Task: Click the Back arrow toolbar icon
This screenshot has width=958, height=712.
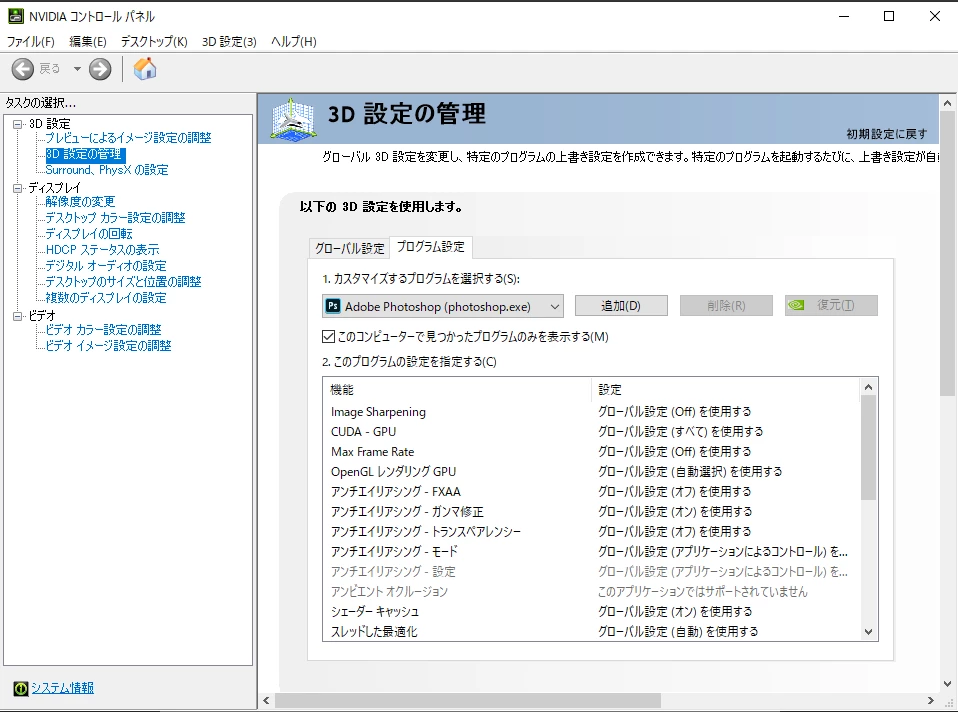Action: click(23, 69)
